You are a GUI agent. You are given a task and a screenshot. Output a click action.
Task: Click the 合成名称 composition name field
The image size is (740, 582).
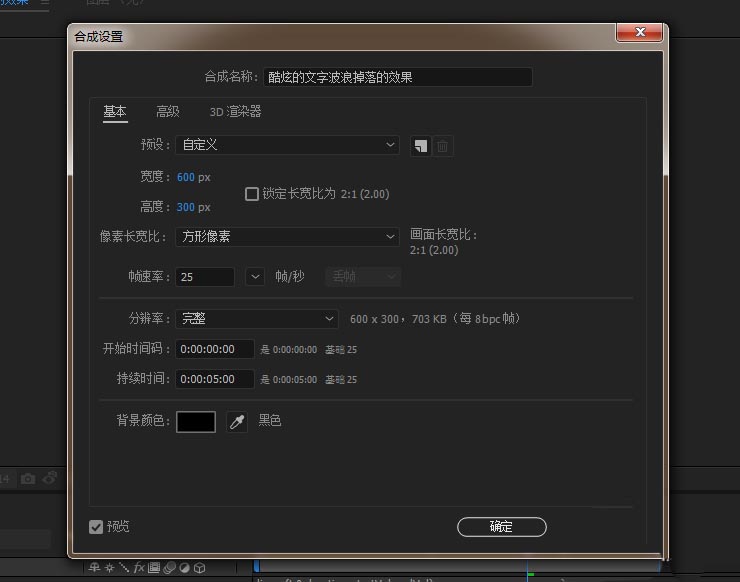398,77
